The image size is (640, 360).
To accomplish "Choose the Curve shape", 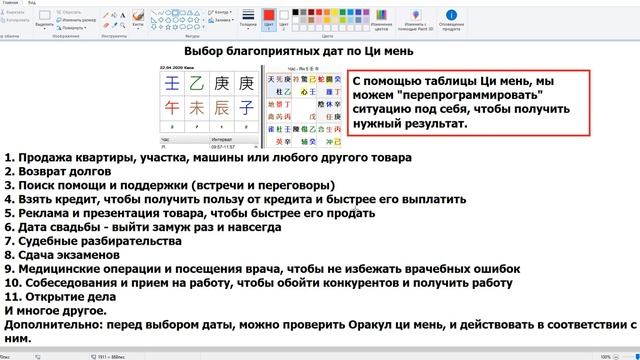I will click(x=161, y=13).
